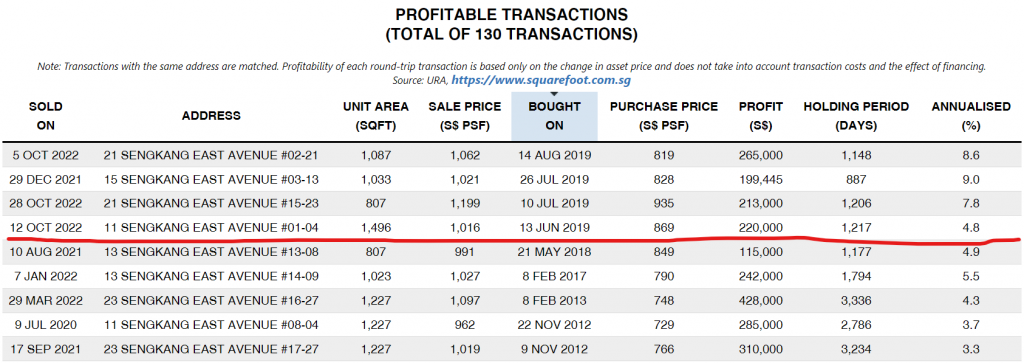This screenshot has width=1024, height=363.
Task: Click address 13 Sengkang East Avenue #13-08
Action: (x=211, y=251)
